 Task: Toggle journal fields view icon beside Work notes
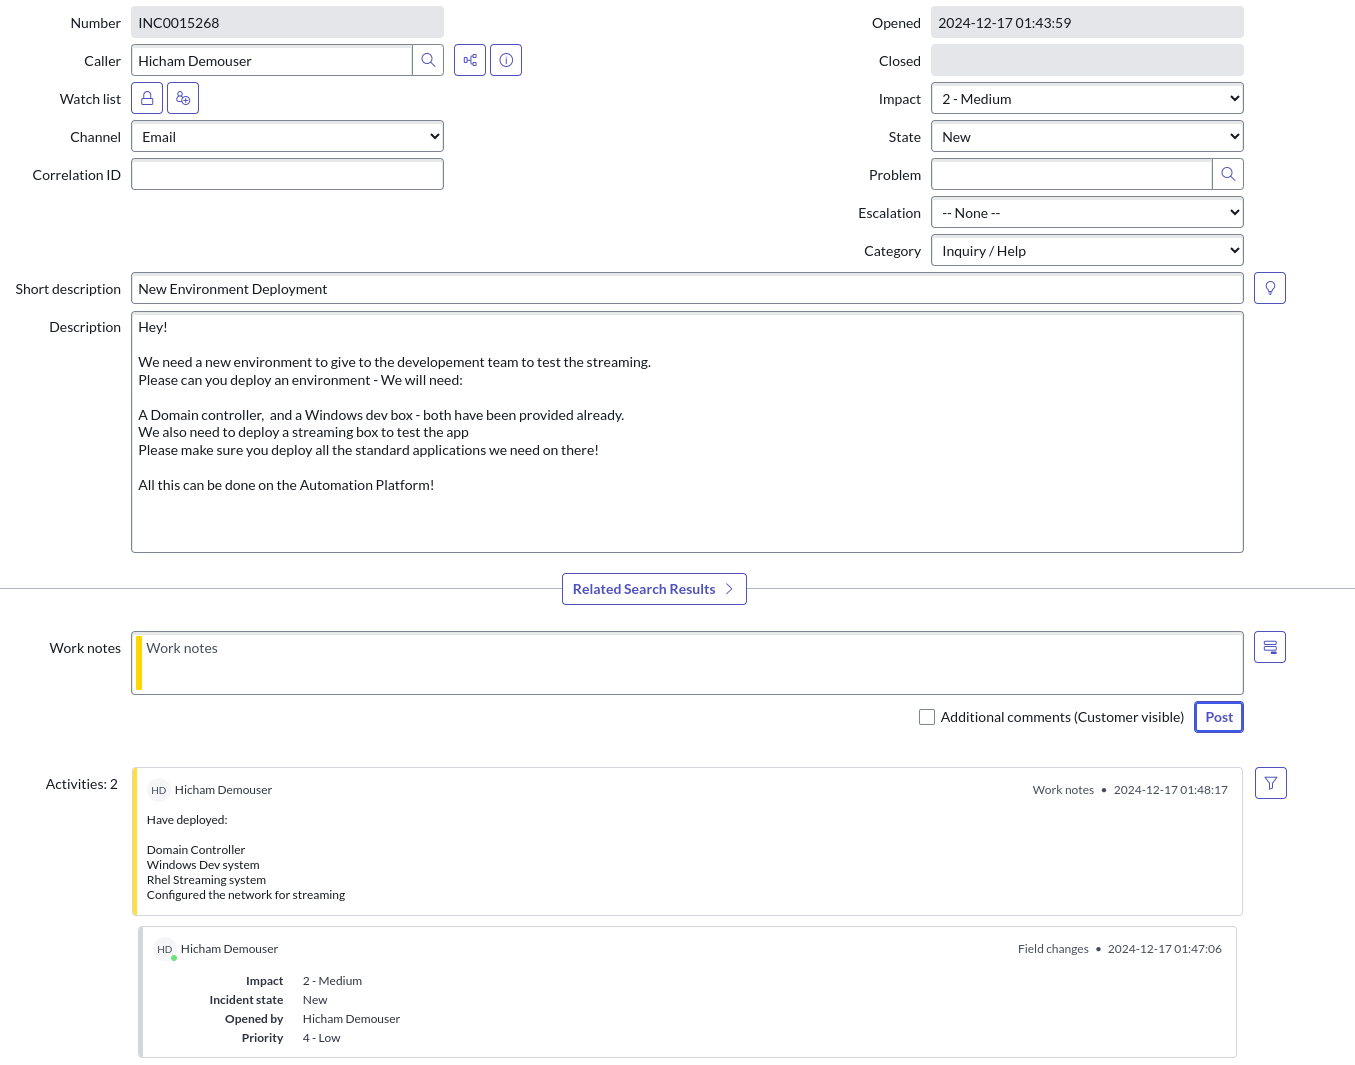pyautogui.click(x=1270, y=647)
